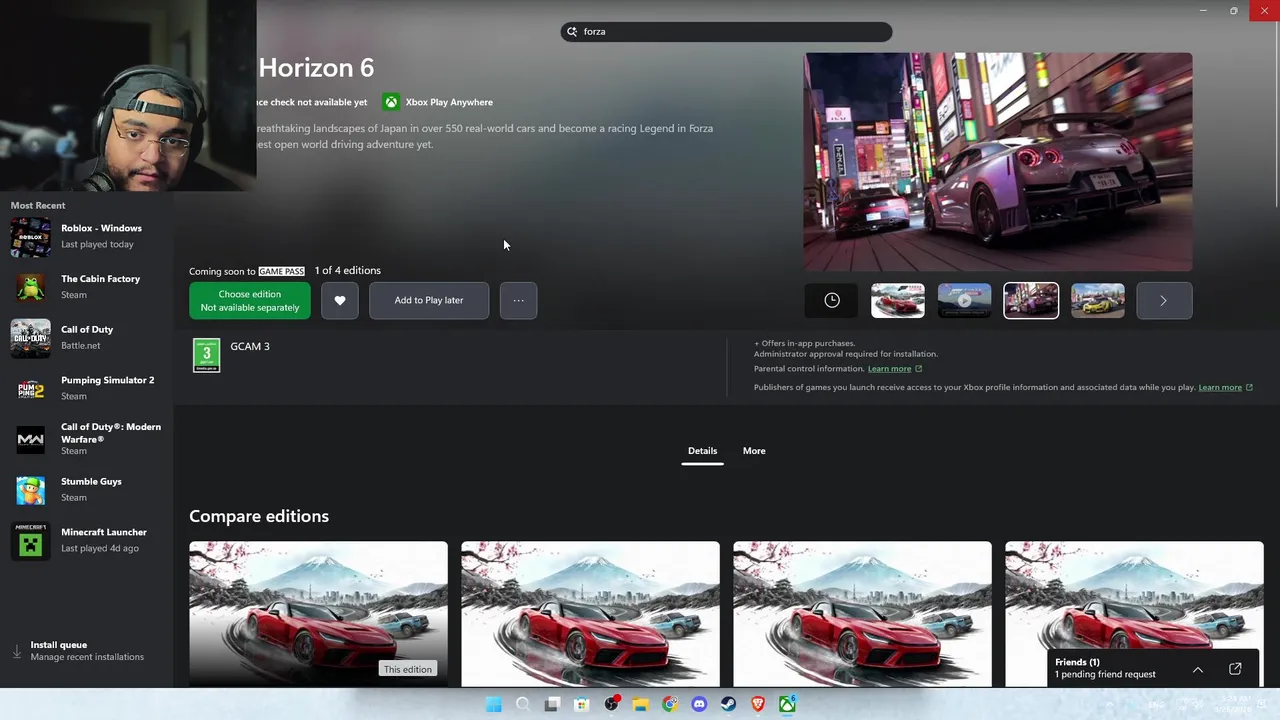Open Microsoft Store from the taskbar
The height and width of the screenshot is (720, 1280).
tap(581, 705)
